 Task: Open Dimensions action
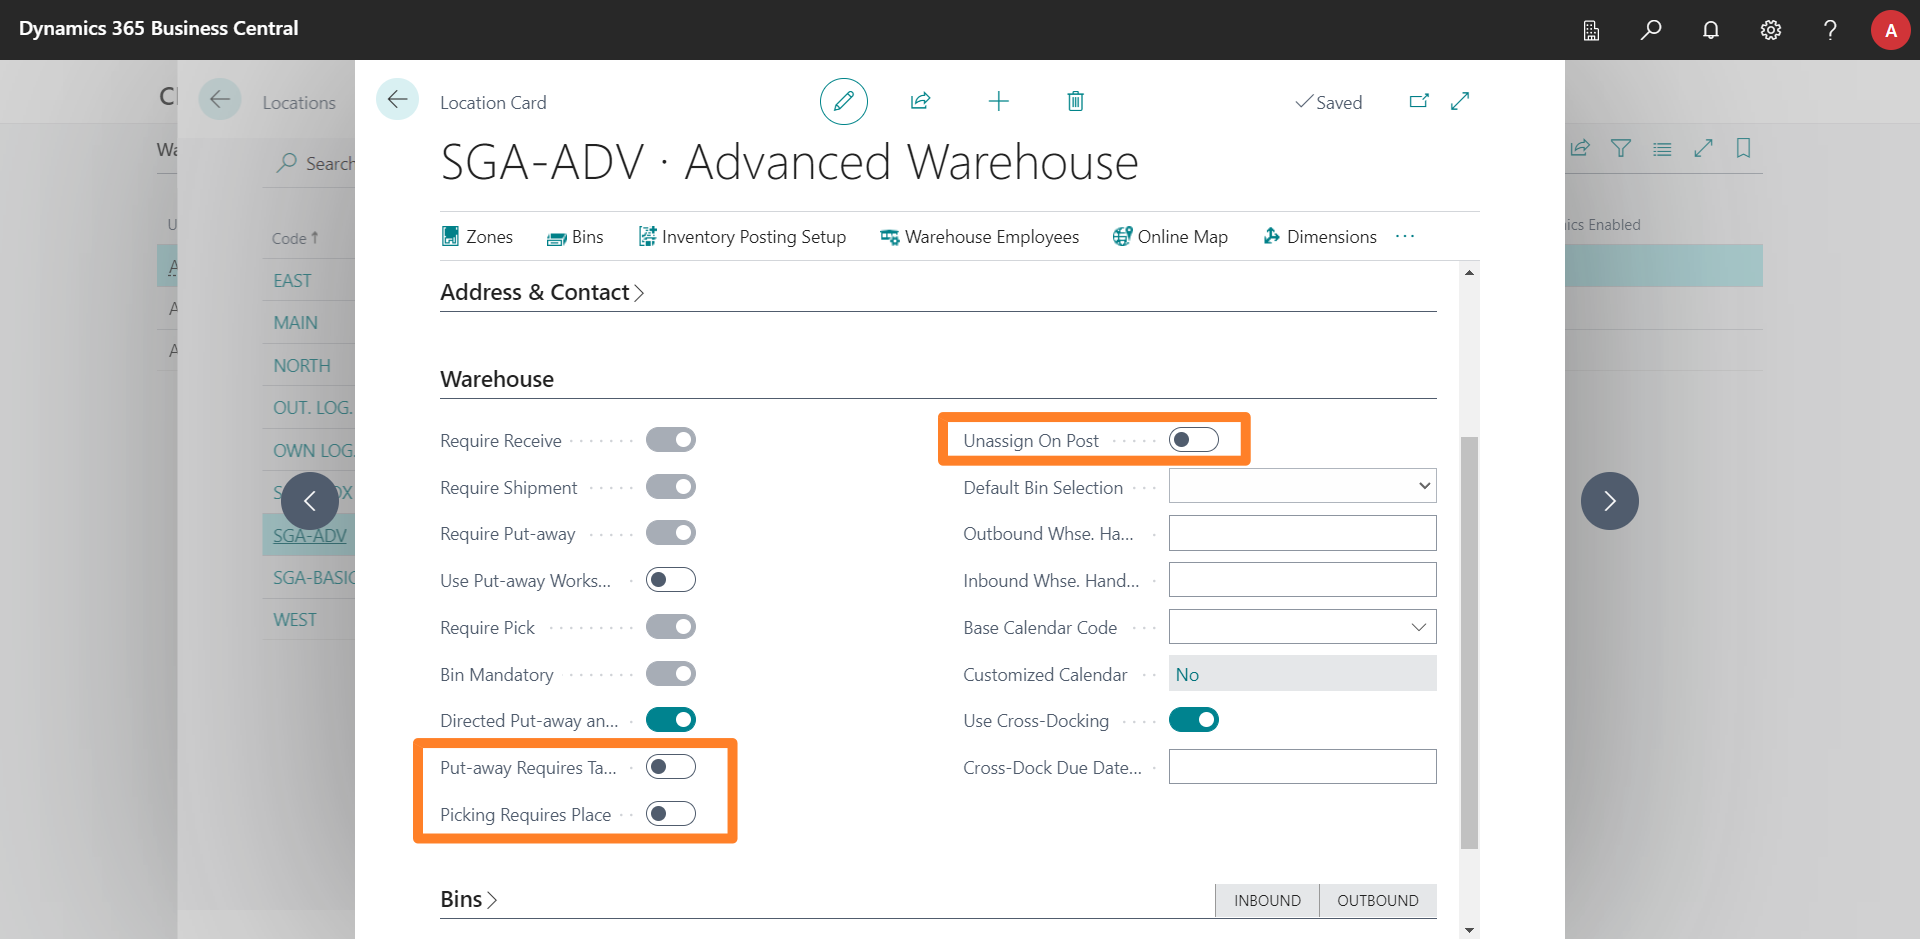(1319, 237)
